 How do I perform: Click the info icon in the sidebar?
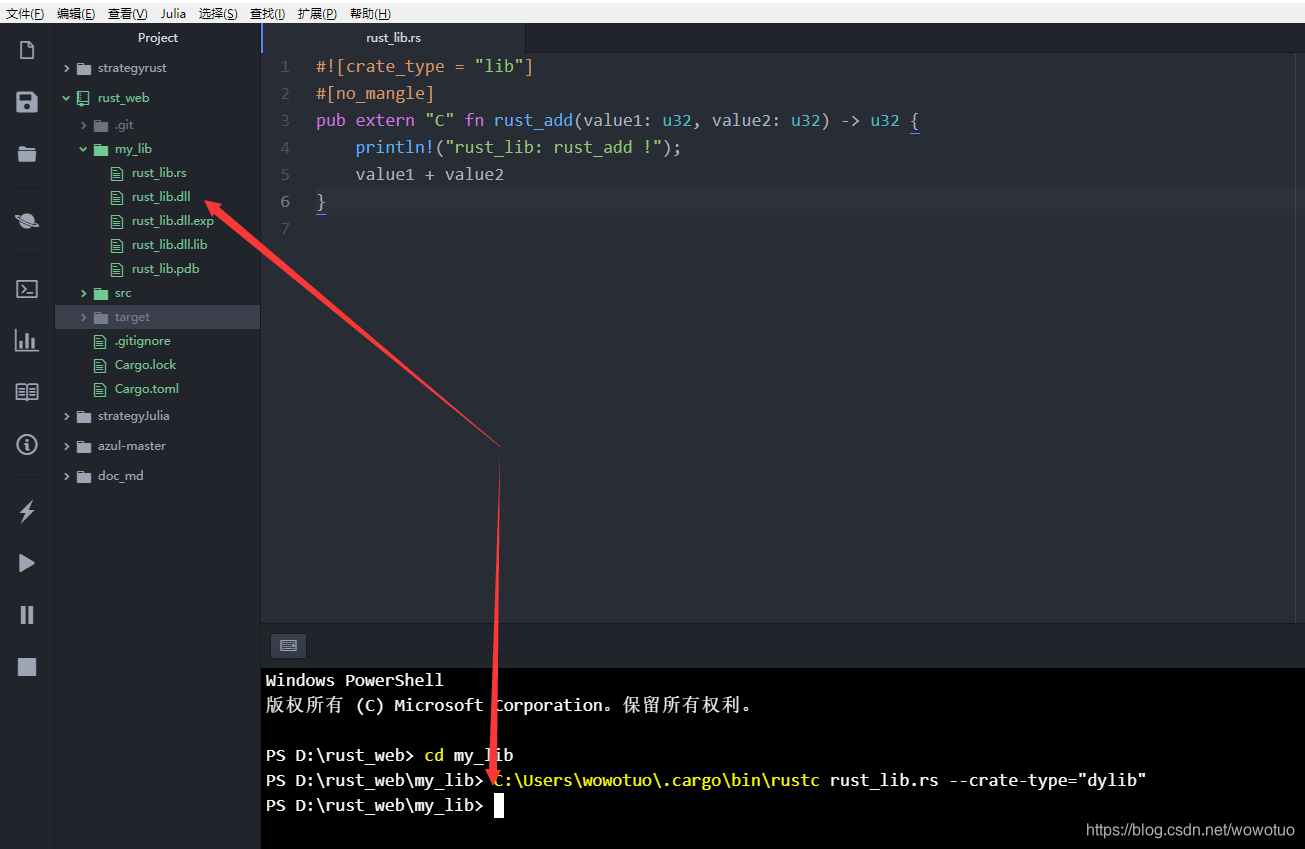25,444
